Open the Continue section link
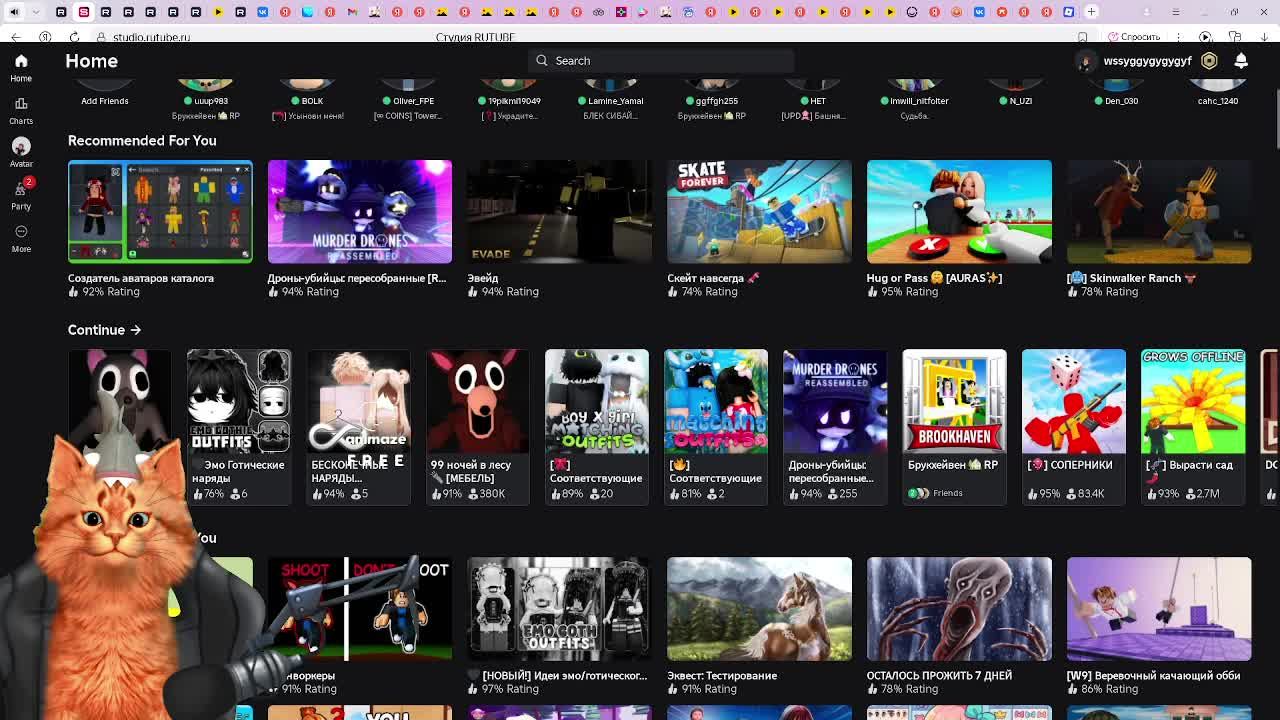Viewport: 1280px width, 720px height. coord(104,330)
